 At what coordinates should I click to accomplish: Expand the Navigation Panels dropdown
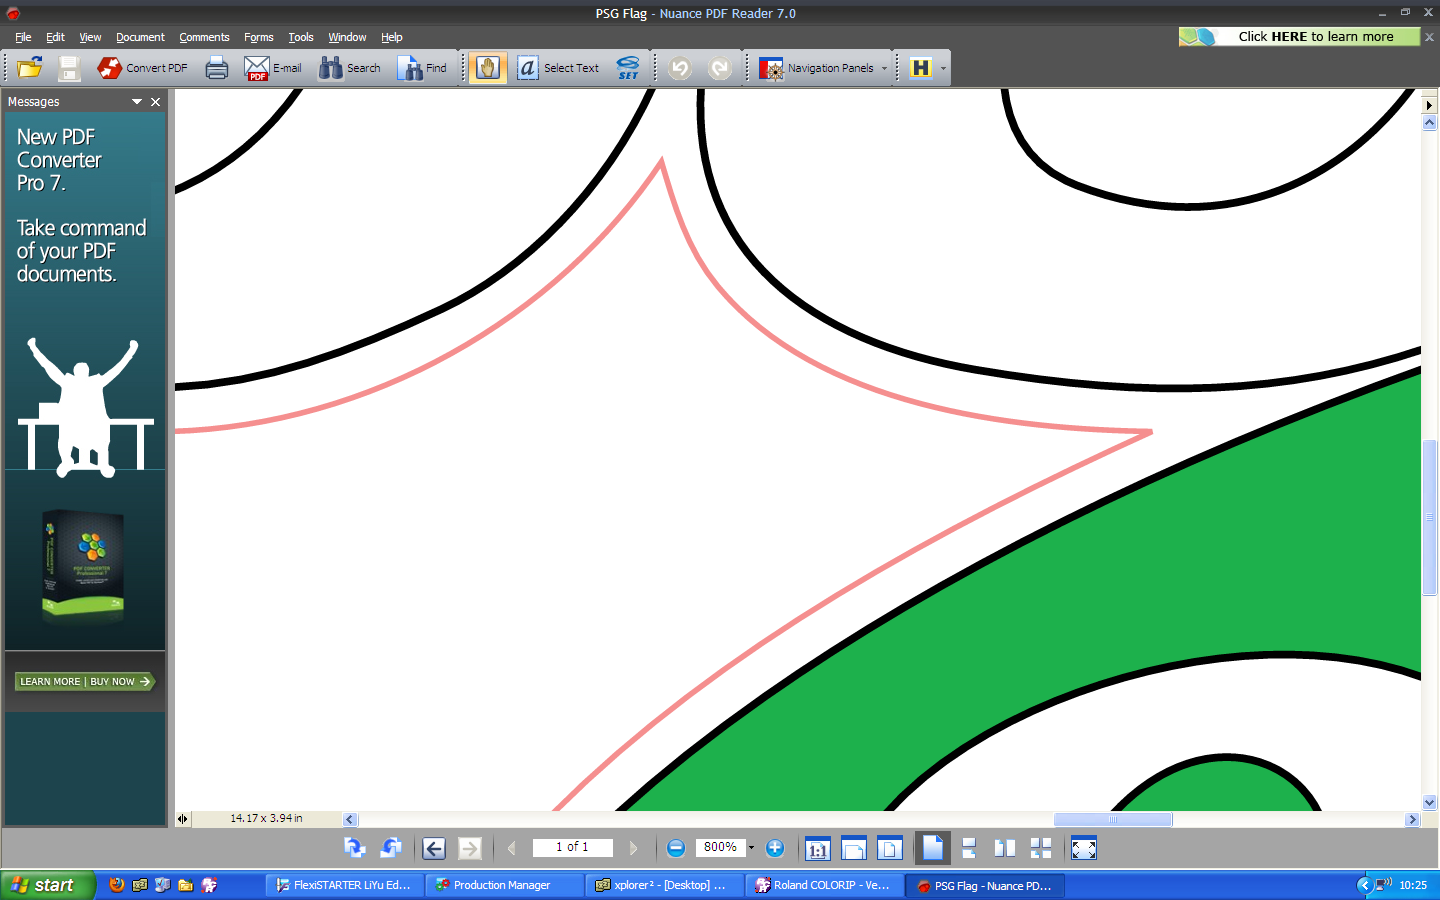click(x=884, y=69)
